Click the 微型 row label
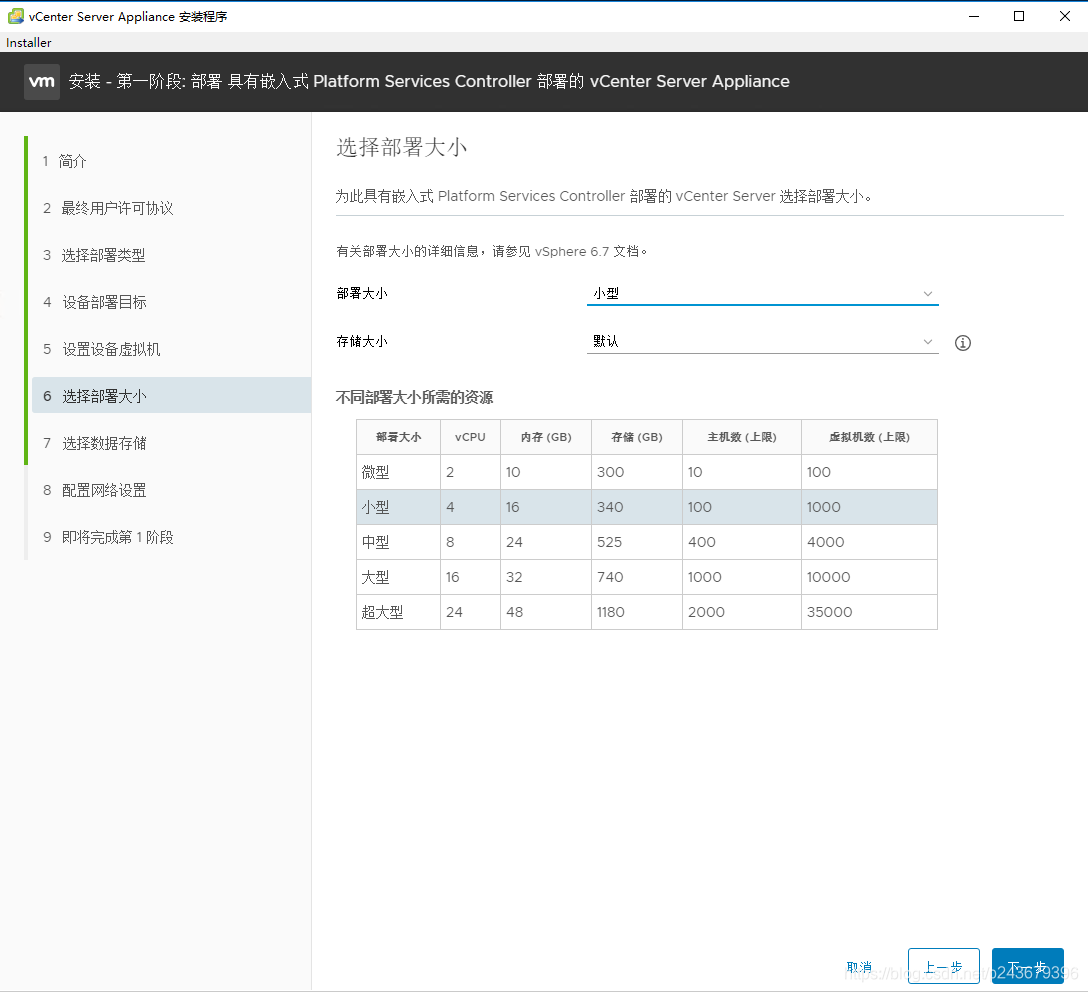The height and width of the screenshot is (992, 1088). click(x=375, y=472)
